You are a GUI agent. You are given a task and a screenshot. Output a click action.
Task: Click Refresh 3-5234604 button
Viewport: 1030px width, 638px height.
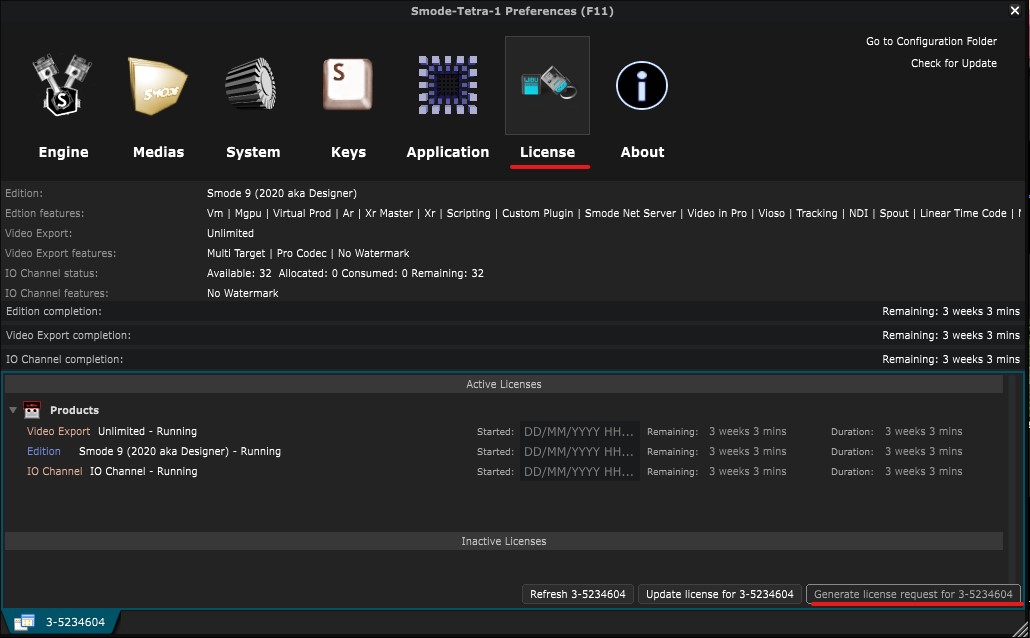pyautogui.click(x=577, y=594)
